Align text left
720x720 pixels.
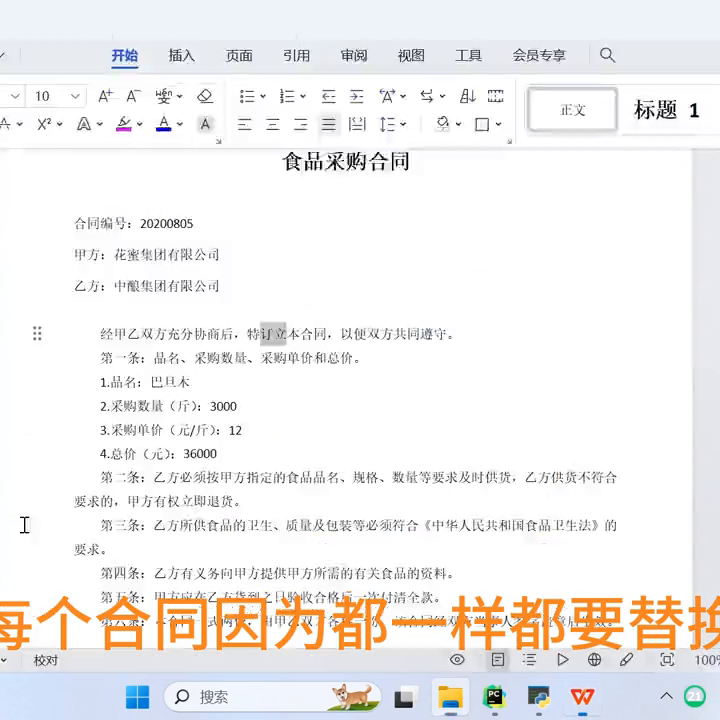pyautogui.click(x=245, y=124)
